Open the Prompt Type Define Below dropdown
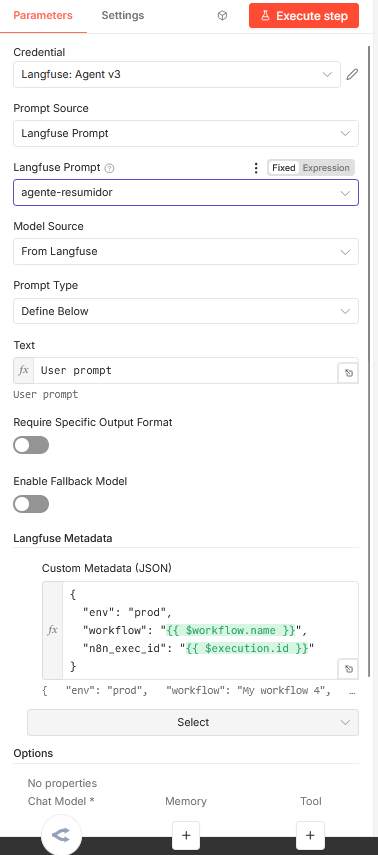 click(x=185, y=311)
